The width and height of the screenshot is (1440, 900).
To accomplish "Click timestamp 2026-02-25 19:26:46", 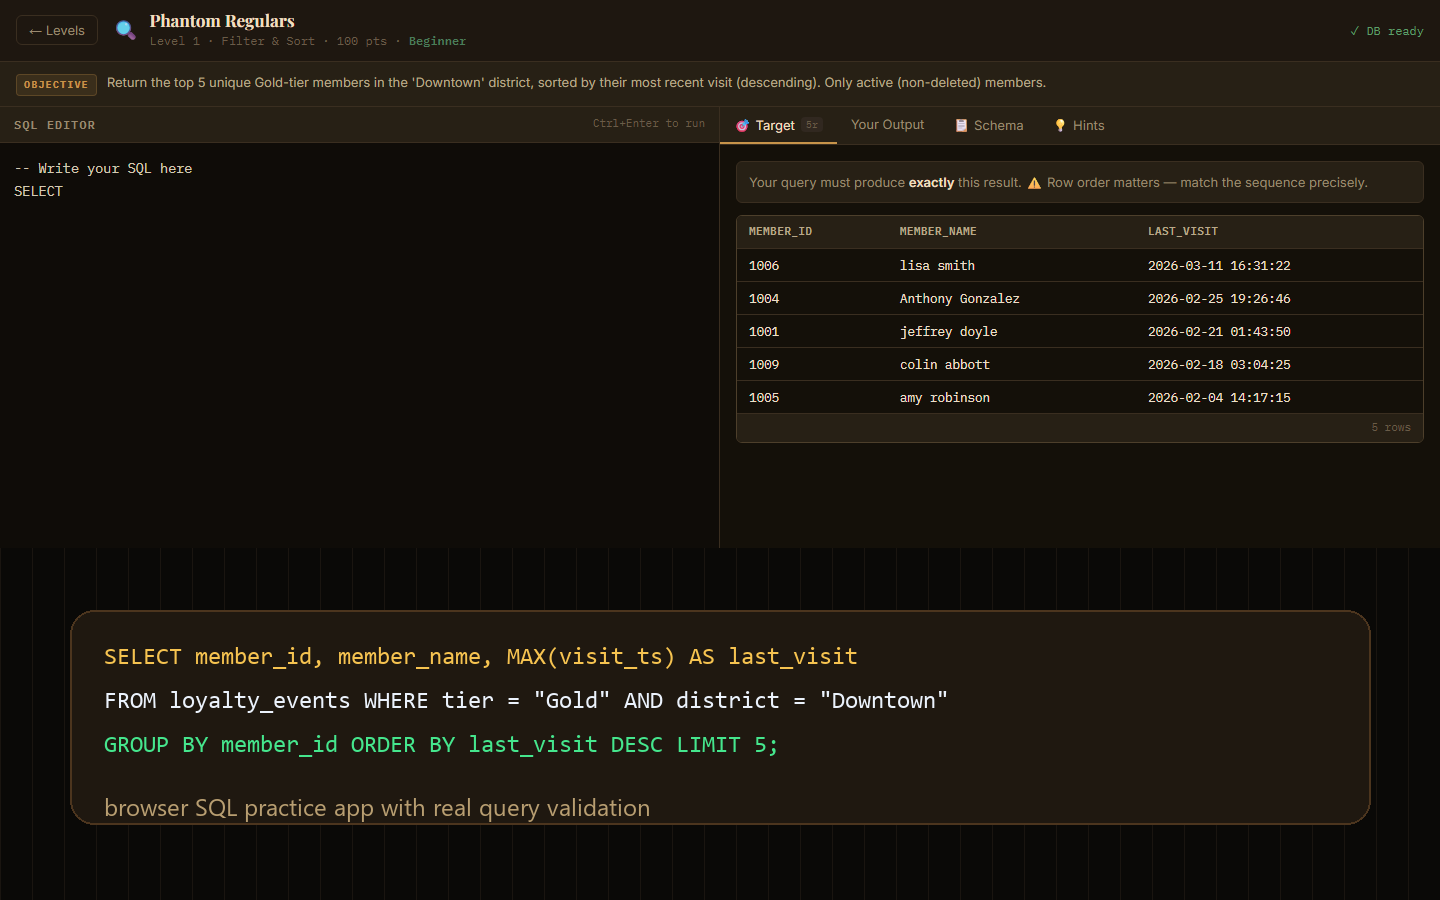I will click(1219, 298).
